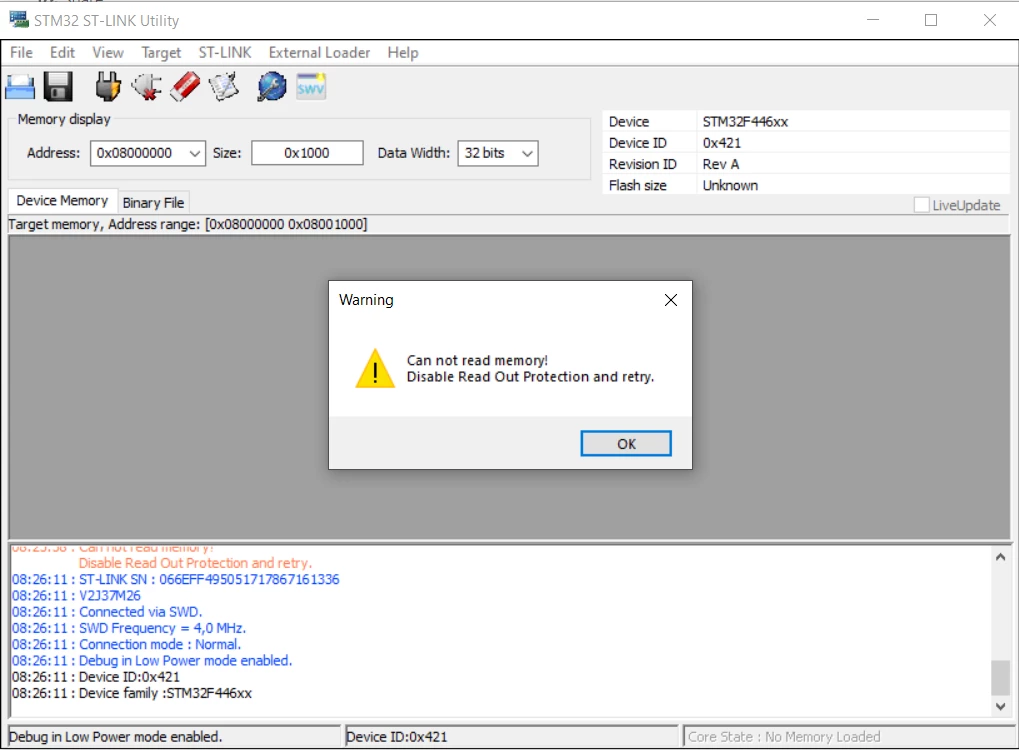Click the Connect to target plug icon
This screenshot has width=1019, height=750.
[x=108, y=86]
